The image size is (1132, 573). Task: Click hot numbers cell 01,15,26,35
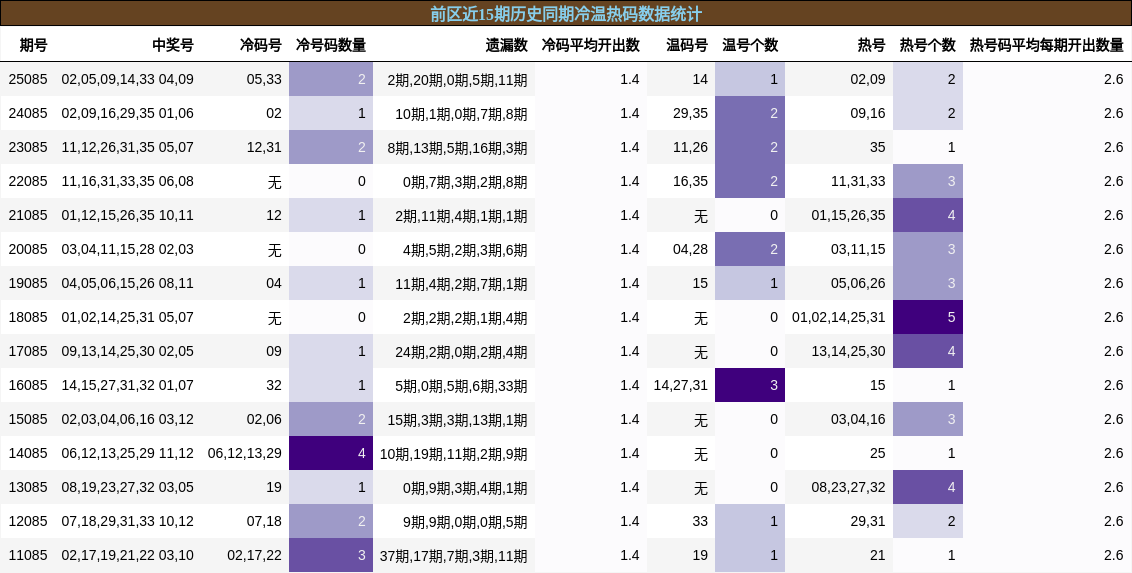point(848,215)
